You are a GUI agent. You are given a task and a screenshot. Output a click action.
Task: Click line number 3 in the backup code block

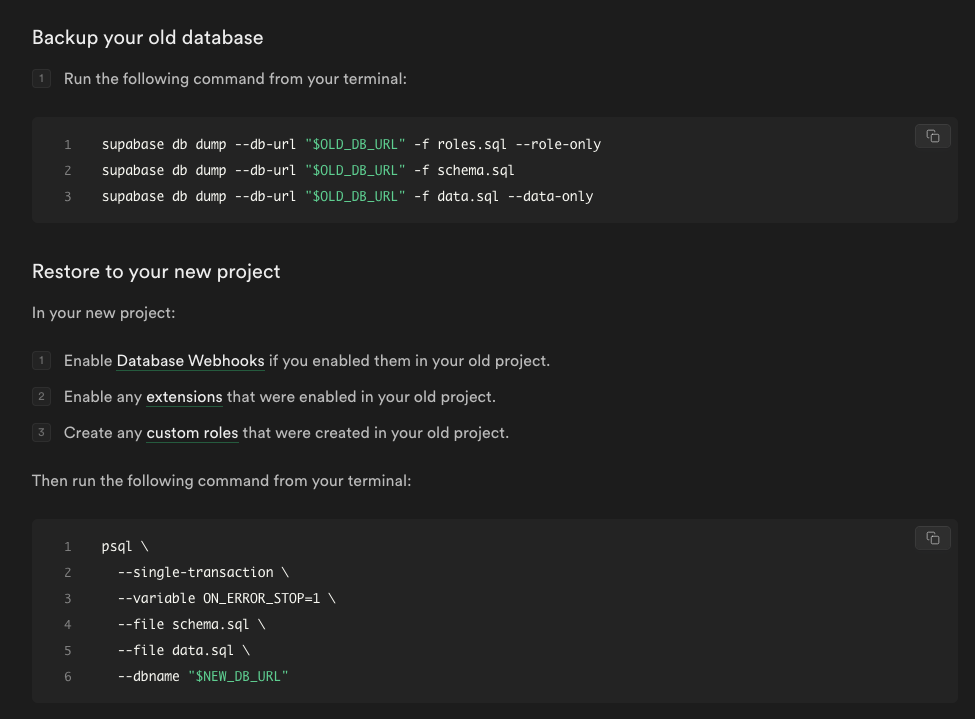(x=68, y=196)
